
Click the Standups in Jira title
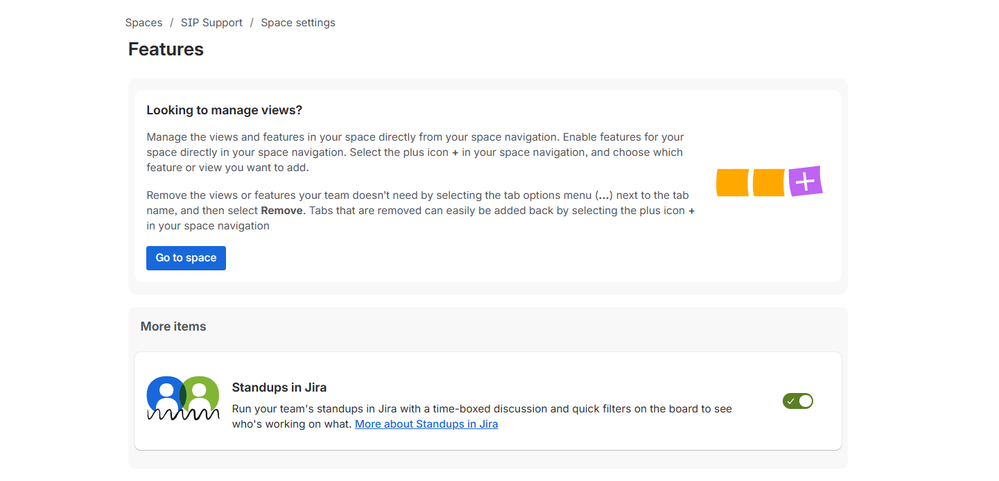[x=279, y=387]
